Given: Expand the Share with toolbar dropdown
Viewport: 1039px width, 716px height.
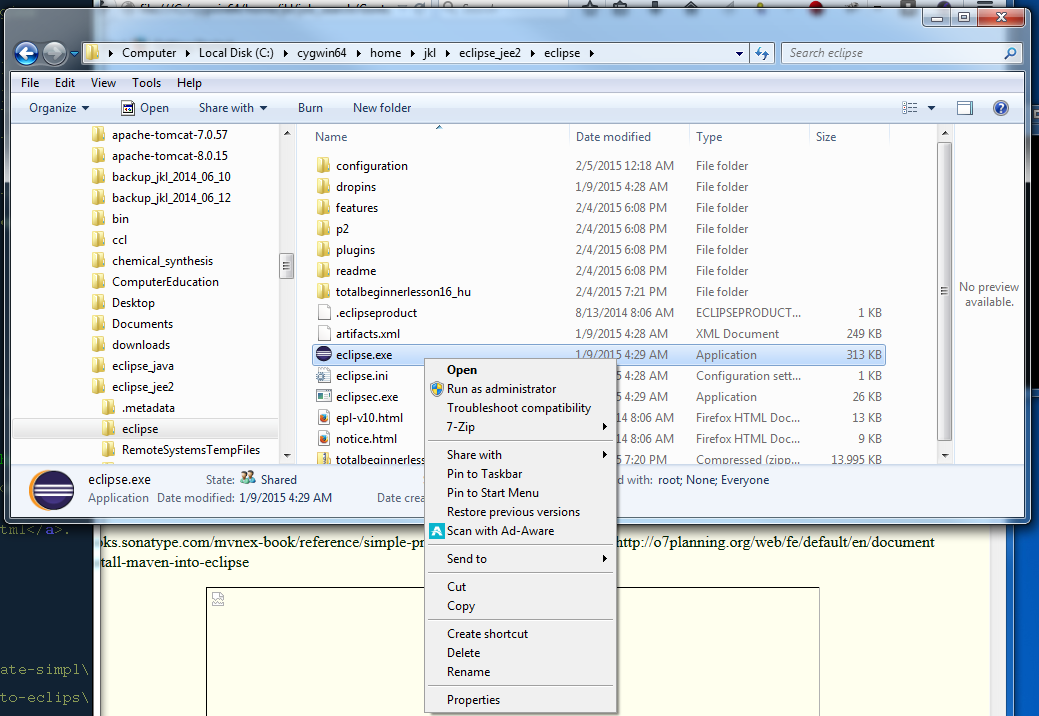Looking at the screenshot, I should click(232, 108).
